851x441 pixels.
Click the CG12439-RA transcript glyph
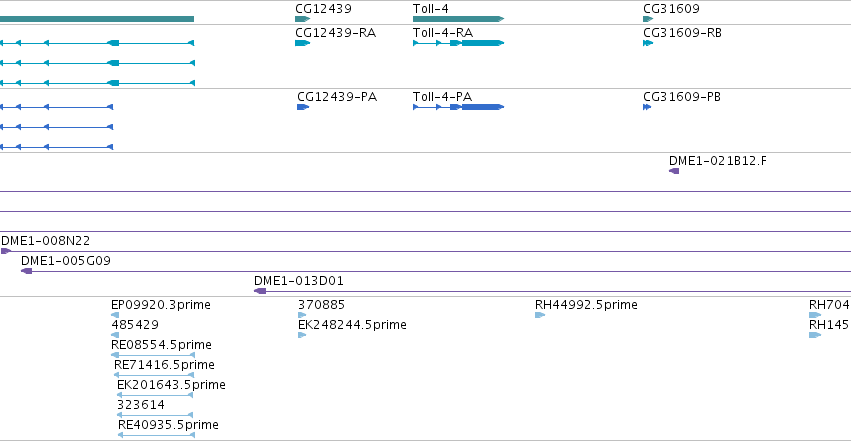click(x=302, y=43)
